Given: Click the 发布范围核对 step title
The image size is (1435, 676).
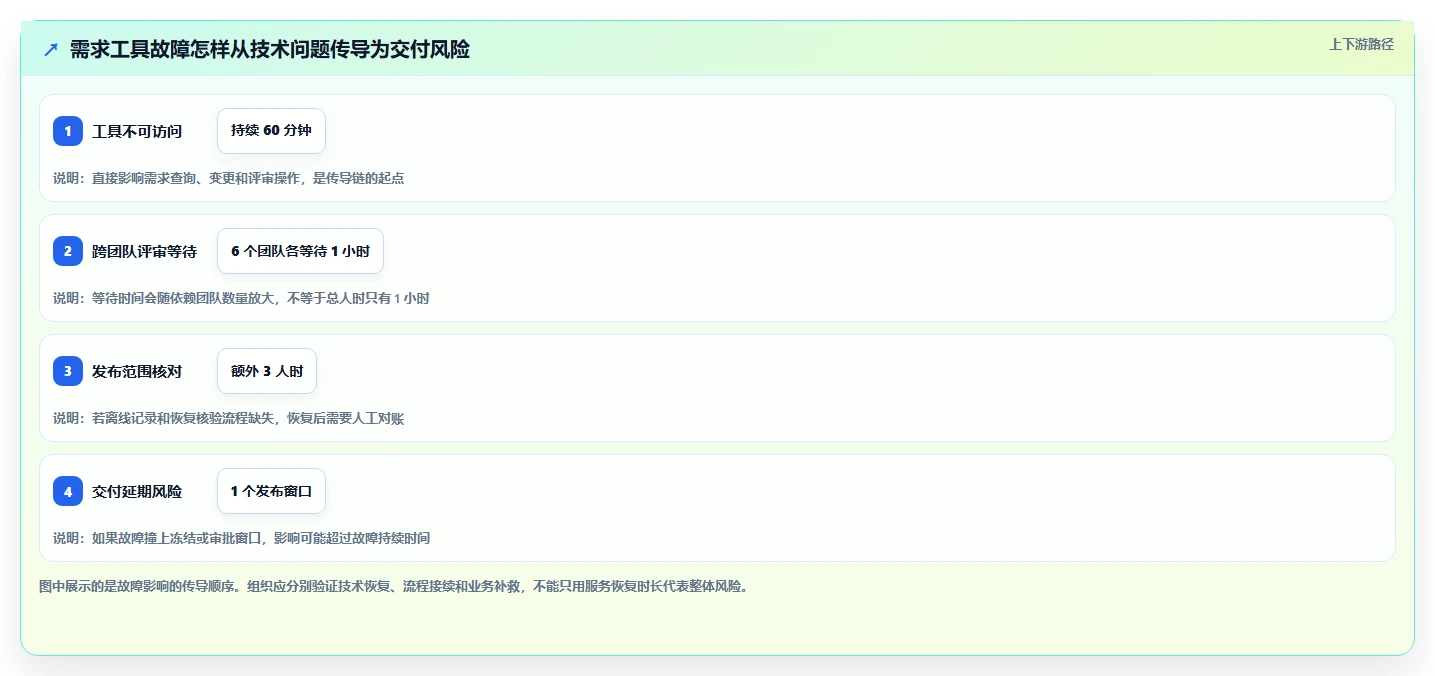Looking at the screenshot, I should tap(137, 371).
